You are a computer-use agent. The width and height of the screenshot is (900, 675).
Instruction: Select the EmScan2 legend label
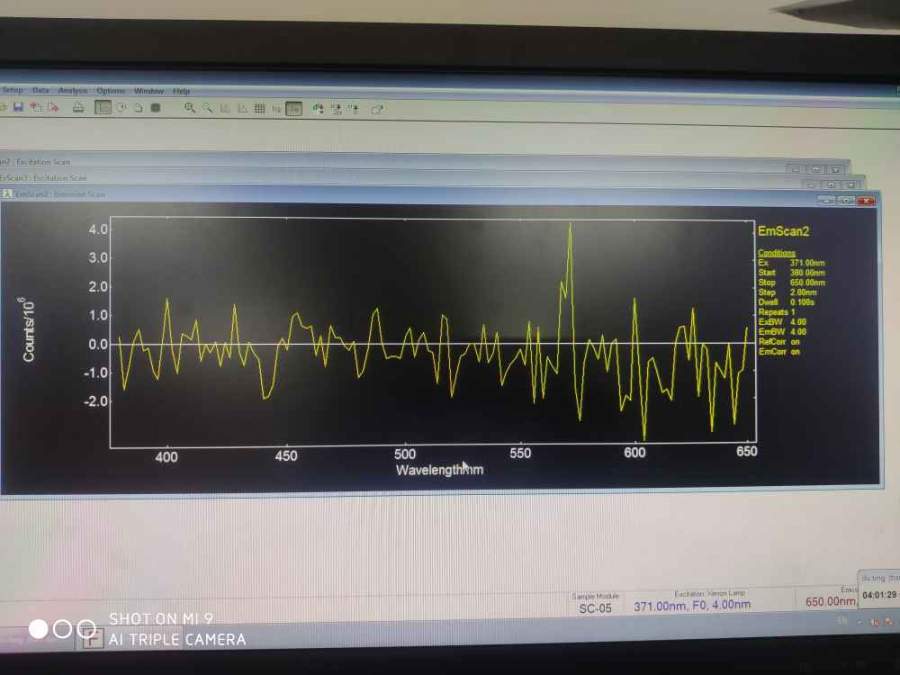click(783, 231)
